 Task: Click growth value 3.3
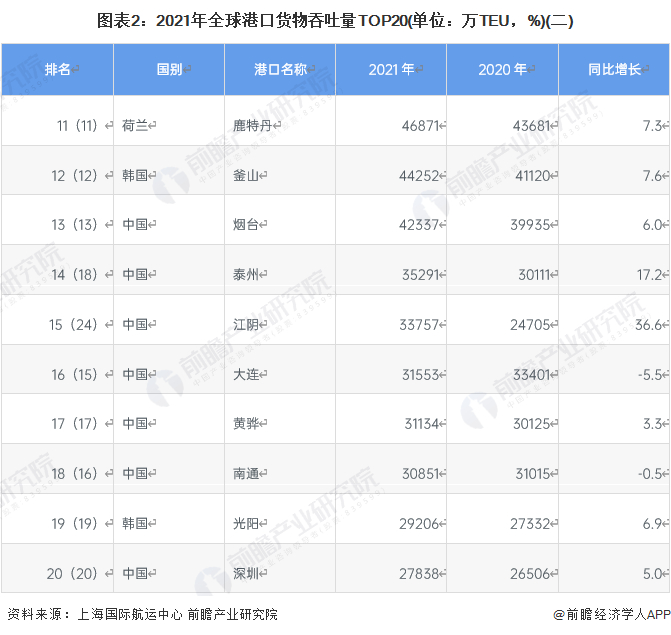[652, 424]
